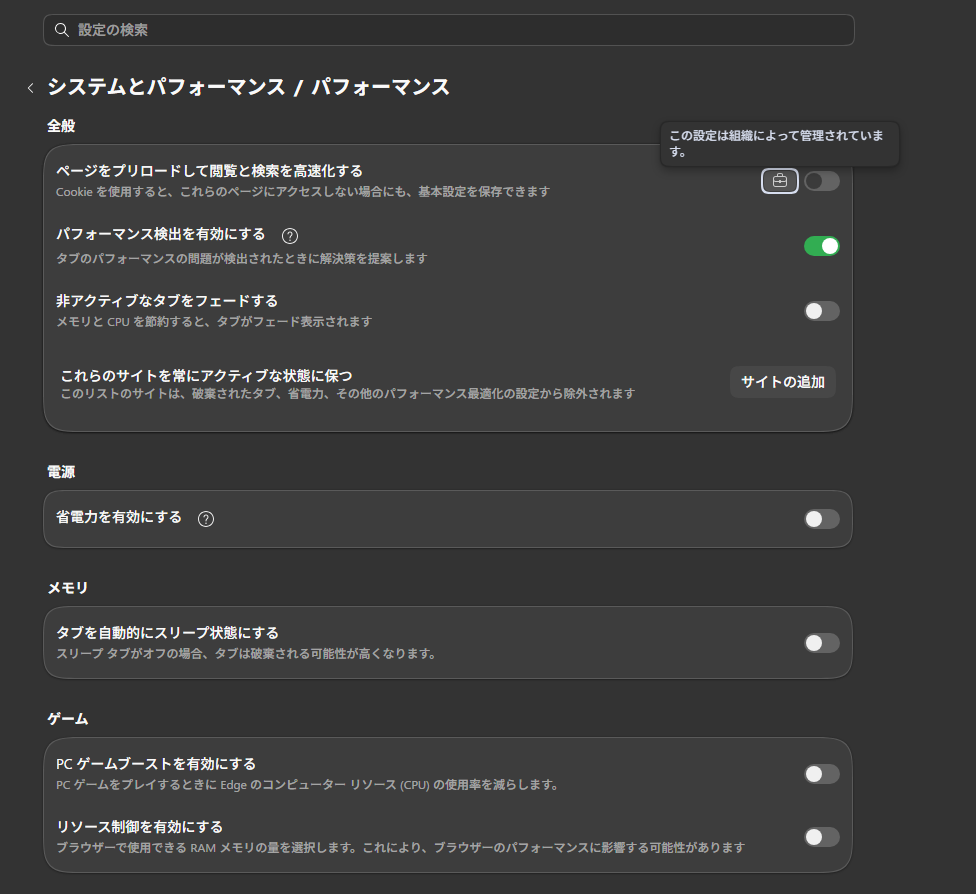
Task: Click the 省電力を有効にする label
Action: (x=119, y=517)
